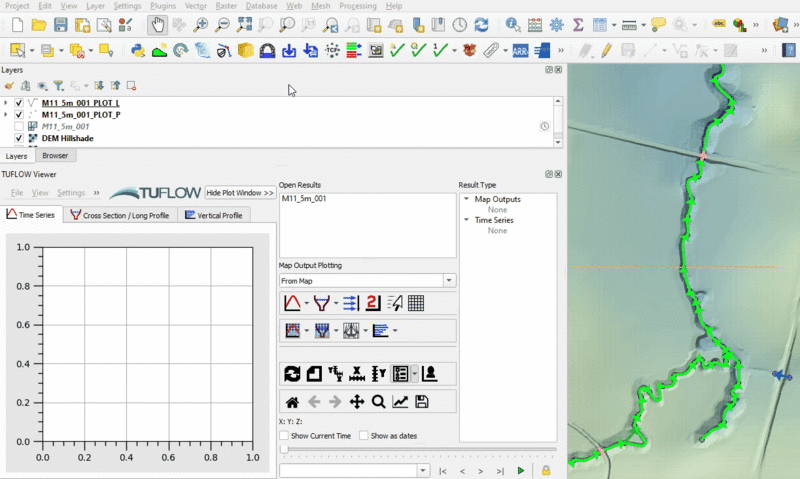The height and width of the screenshot is (479, 800).
Task: Click the magnifier zoom icon in plot toolbar
Action: pyautogui.click(x=378, y=402)
